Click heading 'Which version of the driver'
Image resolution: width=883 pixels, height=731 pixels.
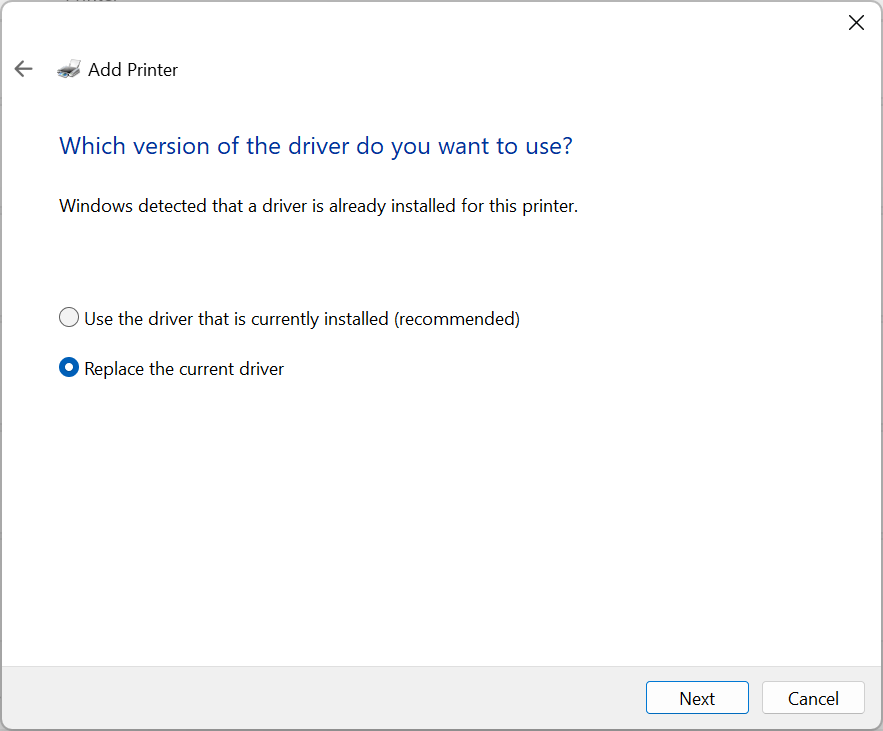(316, 146)
